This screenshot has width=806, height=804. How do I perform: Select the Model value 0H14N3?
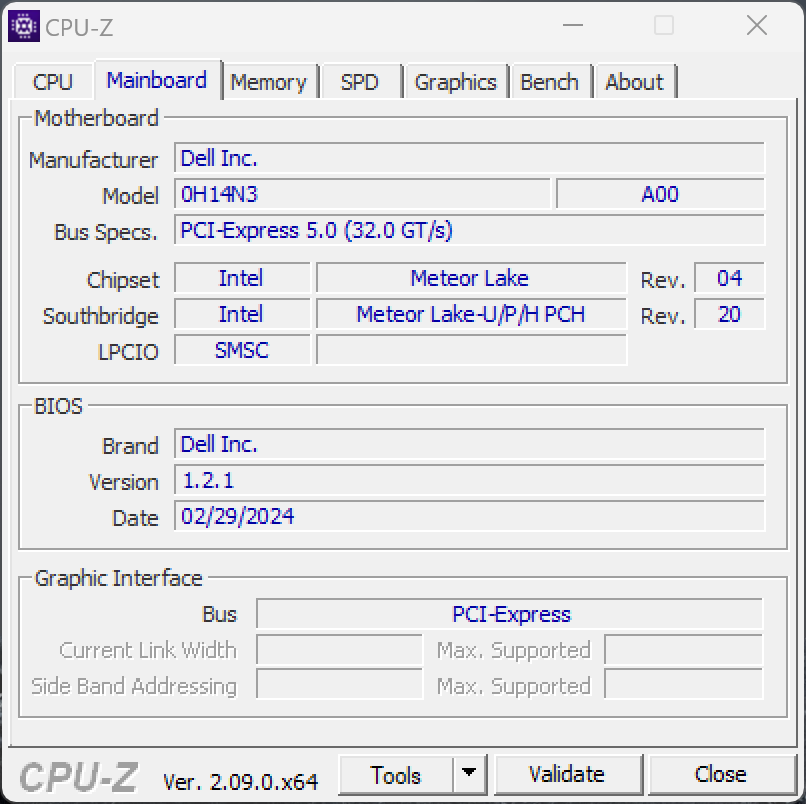coord(362,194)
